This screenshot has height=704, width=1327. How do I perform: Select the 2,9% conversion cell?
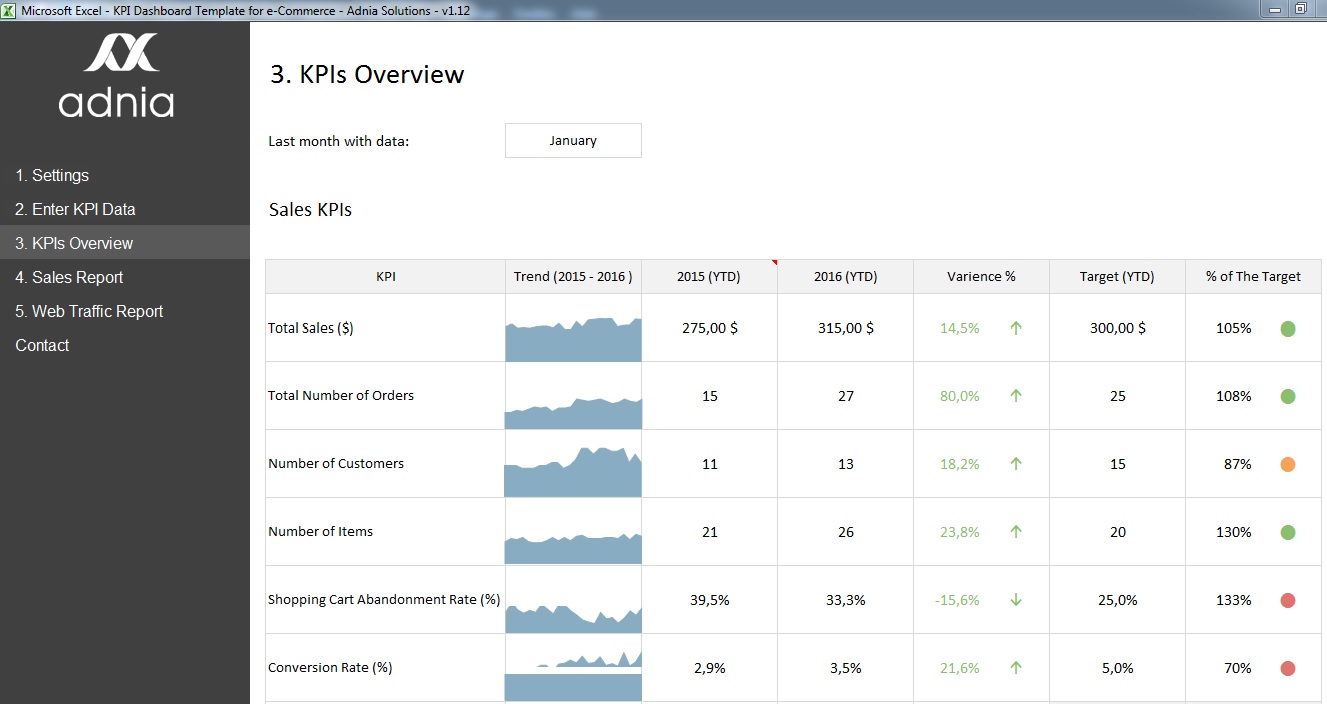709,668
